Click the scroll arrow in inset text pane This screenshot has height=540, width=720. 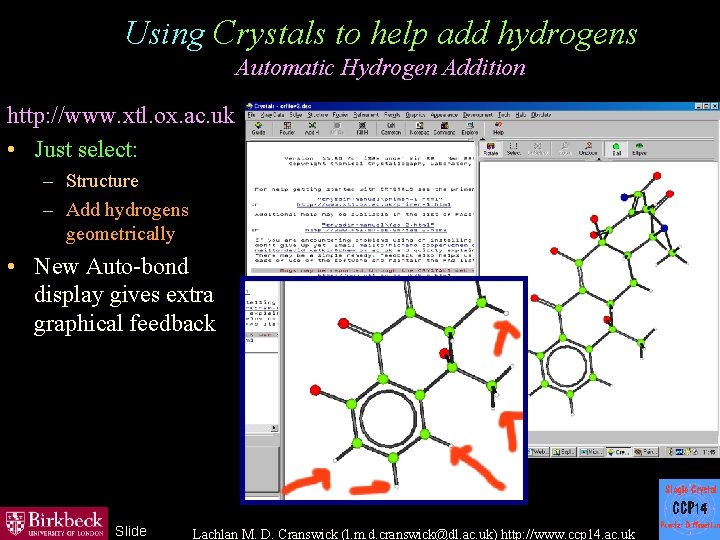[274, 428]
